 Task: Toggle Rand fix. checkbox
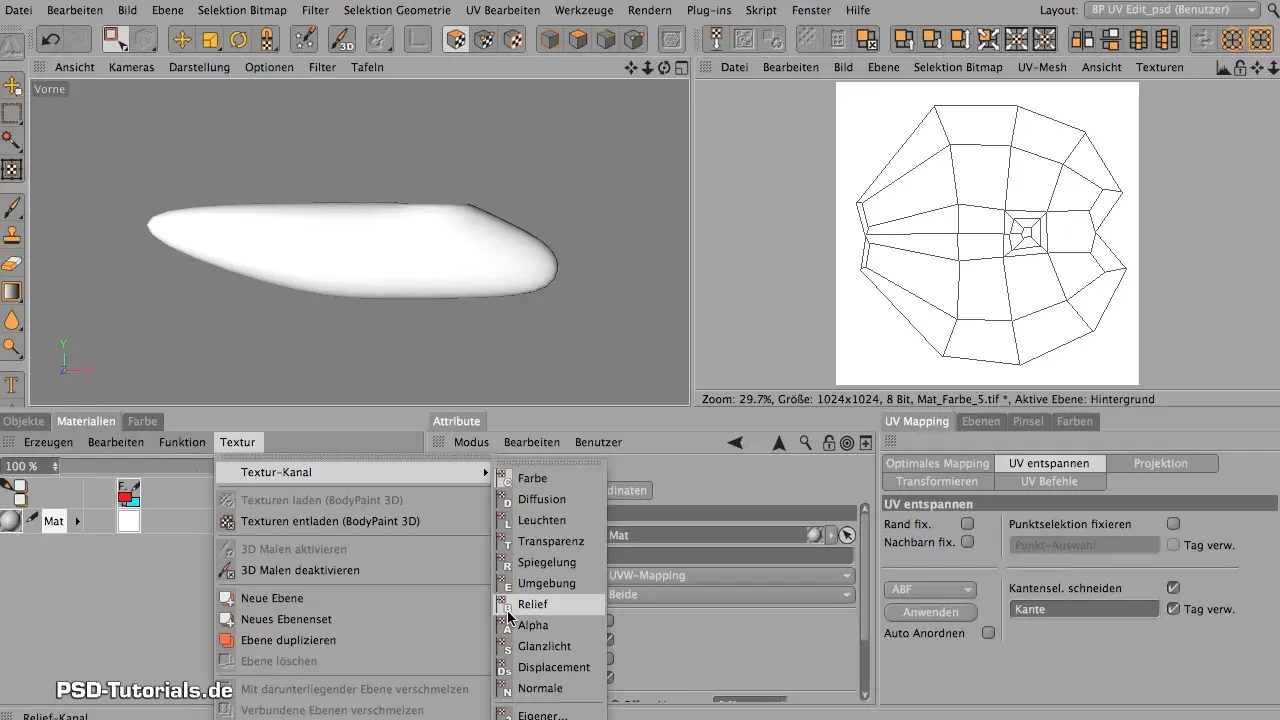point(967,524)
